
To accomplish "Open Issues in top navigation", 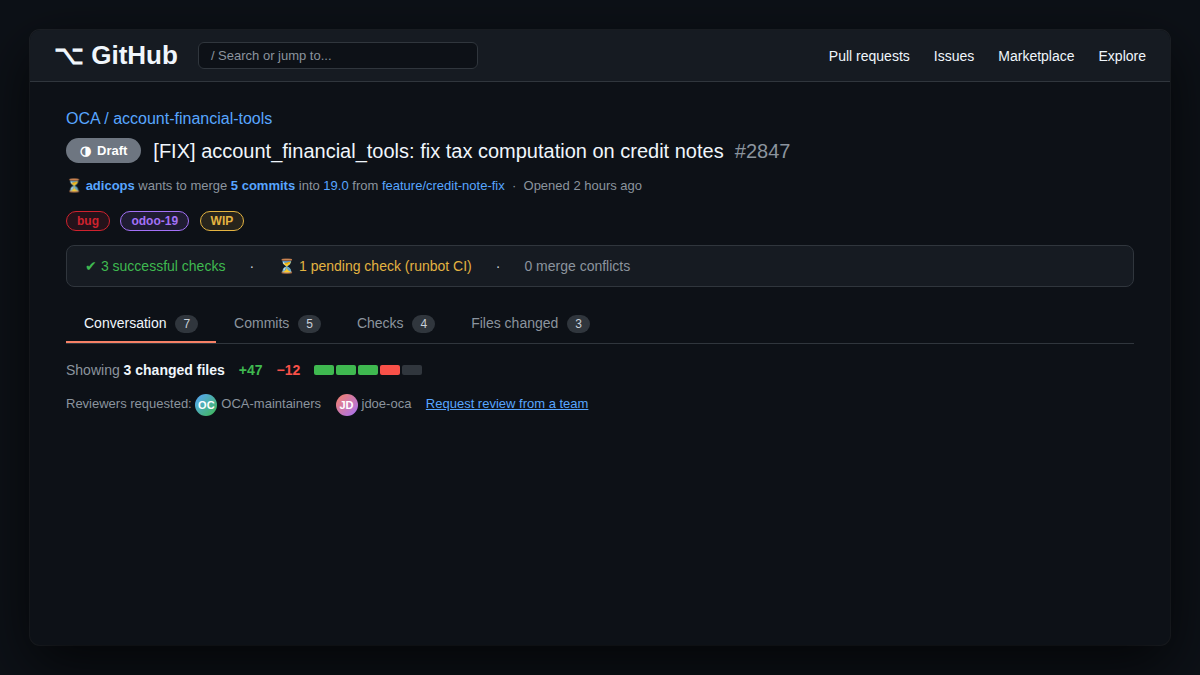I will tap(954, 56).
